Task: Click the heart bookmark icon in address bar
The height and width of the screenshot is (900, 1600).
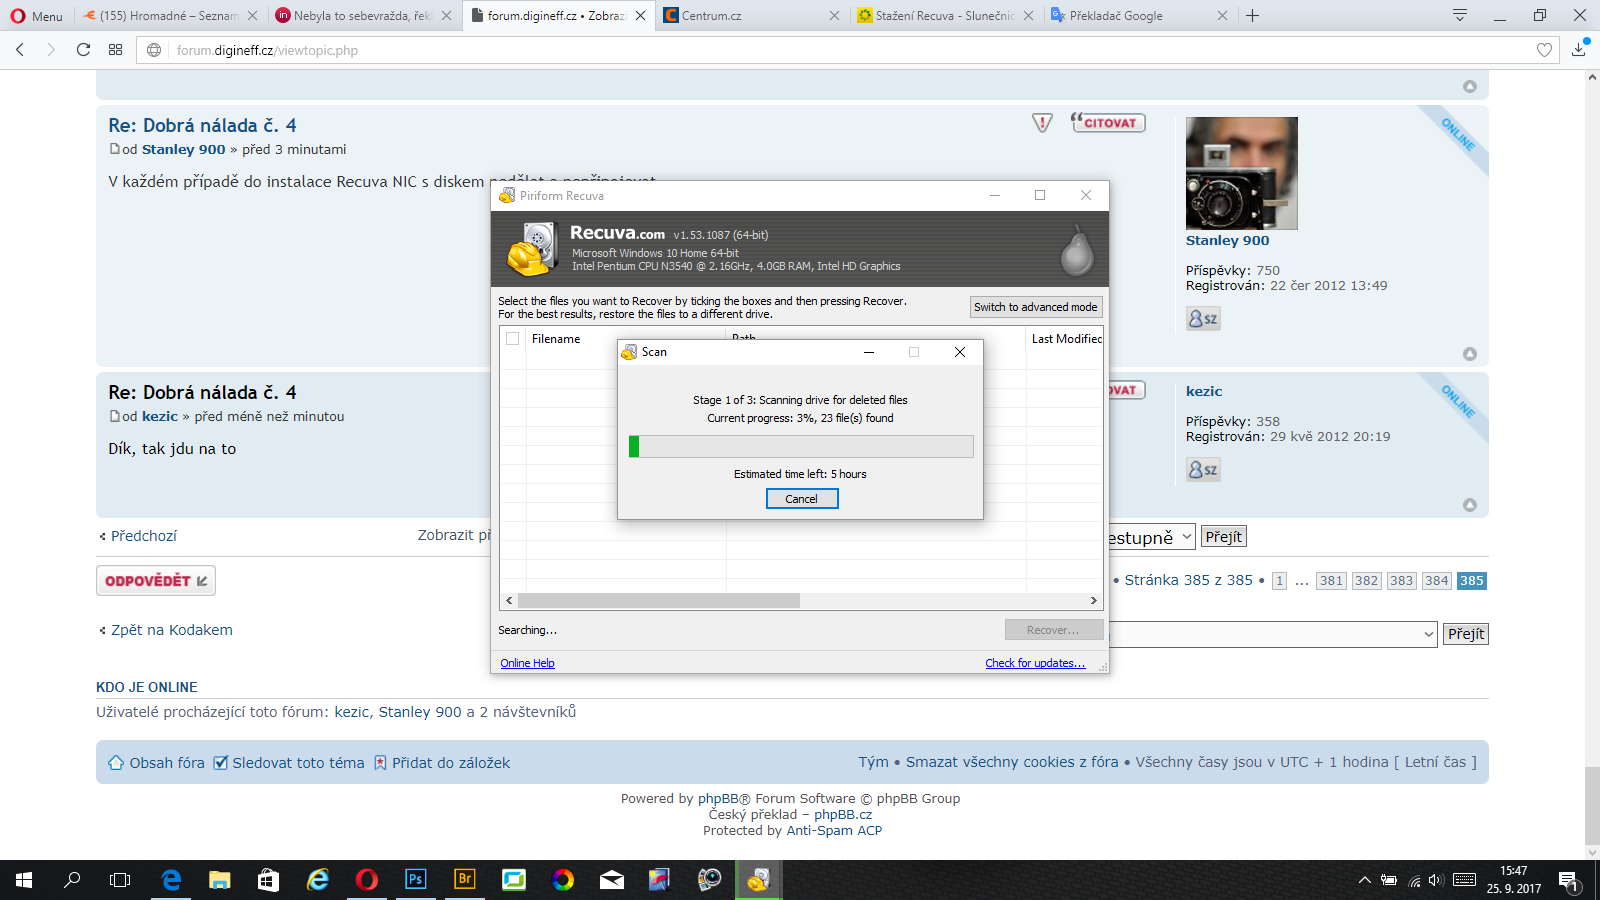Action: click(x=1544, y=50)
